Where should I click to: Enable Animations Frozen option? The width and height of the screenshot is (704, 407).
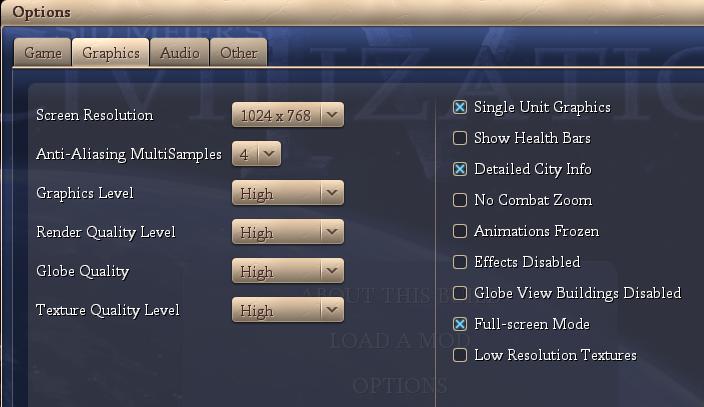click(460, 231)
